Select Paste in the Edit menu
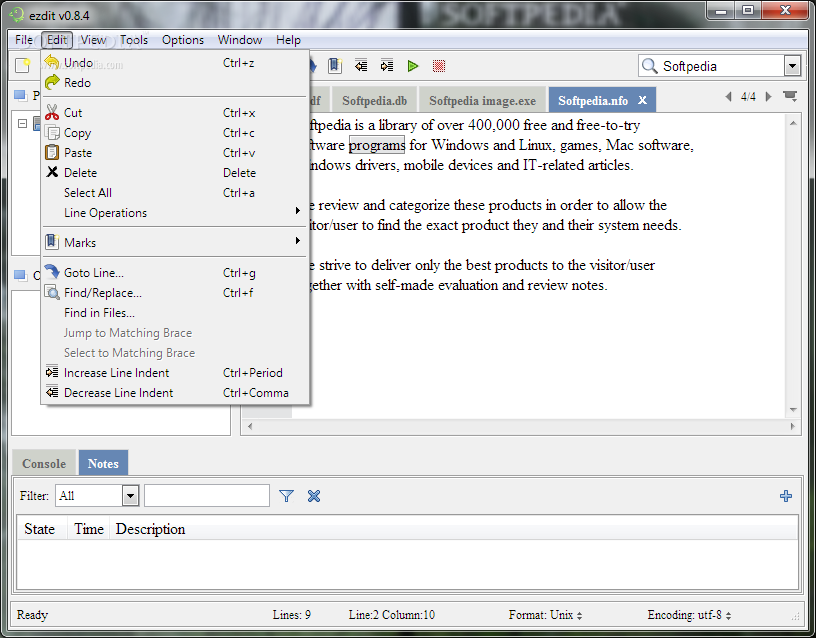Image resolution: width=816 pixels, height=638 pixels. 175,153
